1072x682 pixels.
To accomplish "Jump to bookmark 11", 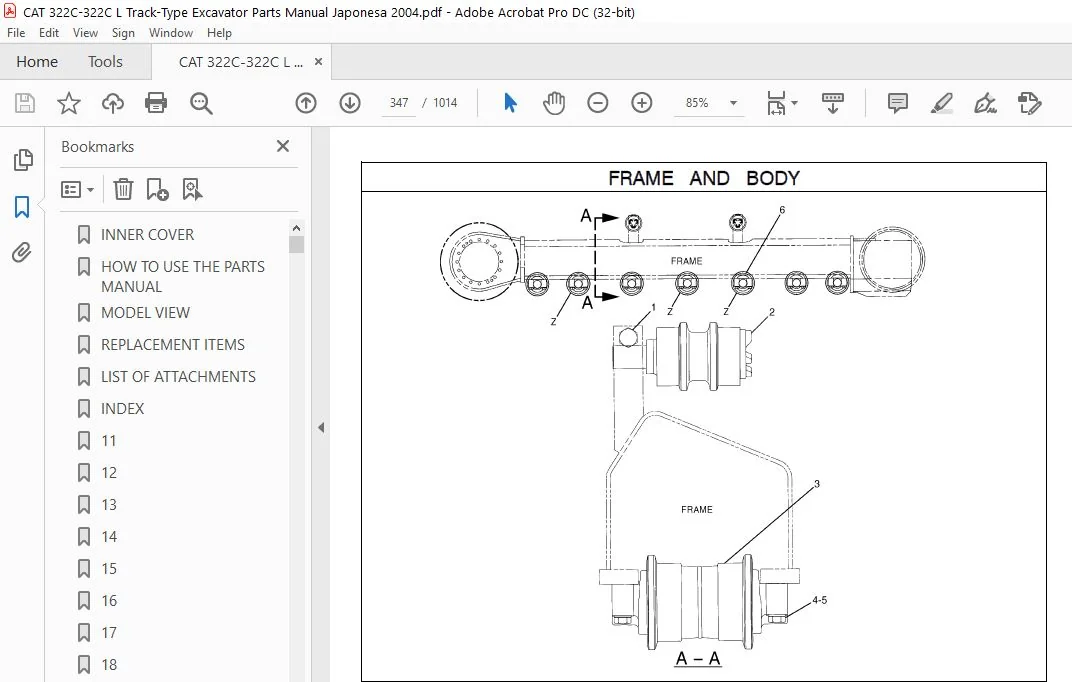I will tap(109, 441).
